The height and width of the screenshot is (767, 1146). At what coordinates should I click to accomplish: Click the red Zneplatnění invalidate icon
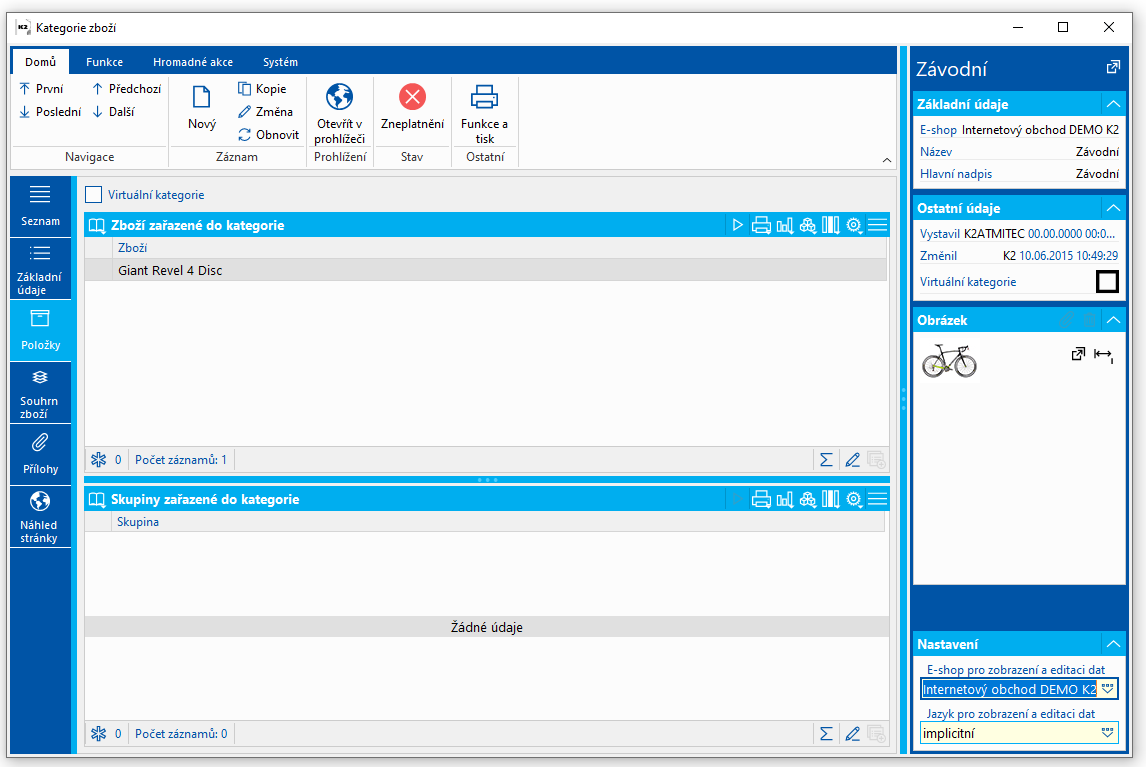tap(412, 97)
